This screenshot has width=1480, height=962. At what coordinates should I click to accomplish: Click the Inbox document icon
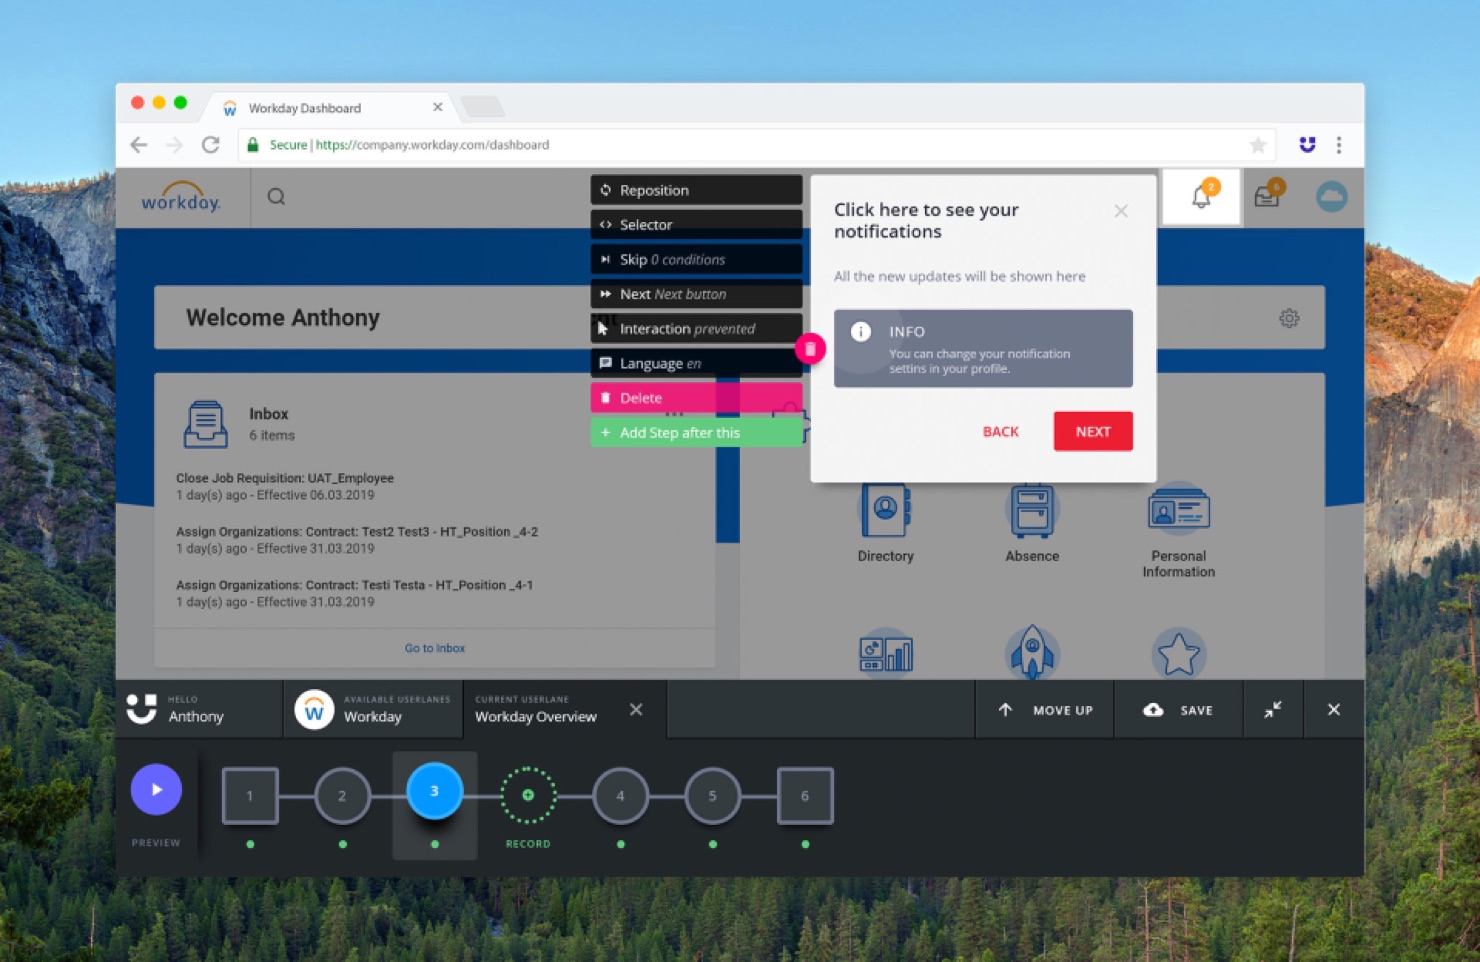(x=205, y=424)
